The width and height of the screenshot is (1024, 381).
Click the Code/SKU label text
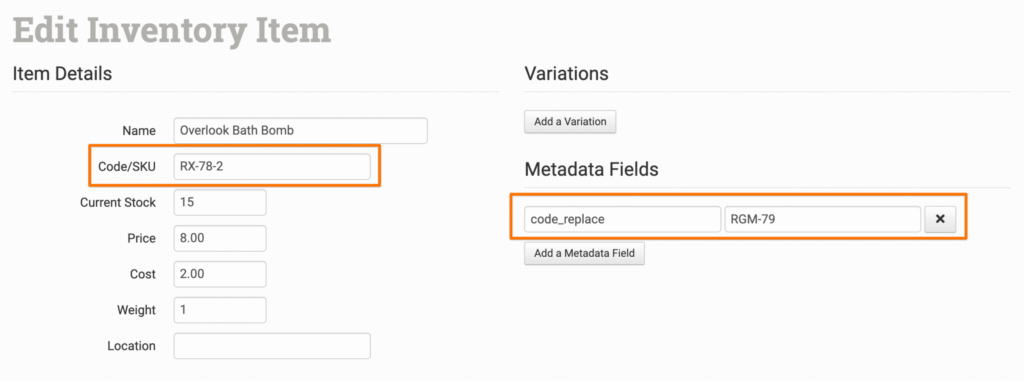tap(127, 167)
